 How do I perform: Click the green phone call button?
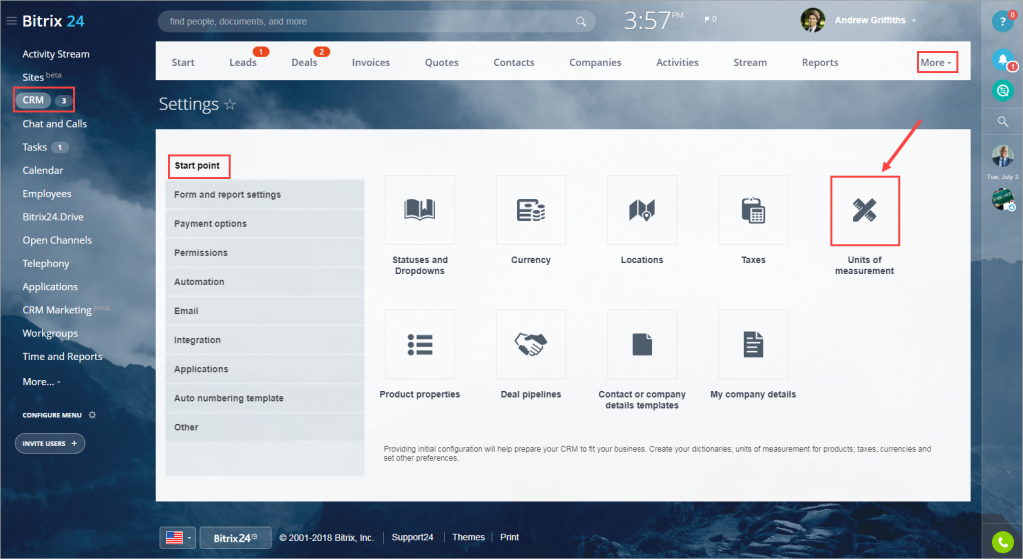[x=1002, y=541]
